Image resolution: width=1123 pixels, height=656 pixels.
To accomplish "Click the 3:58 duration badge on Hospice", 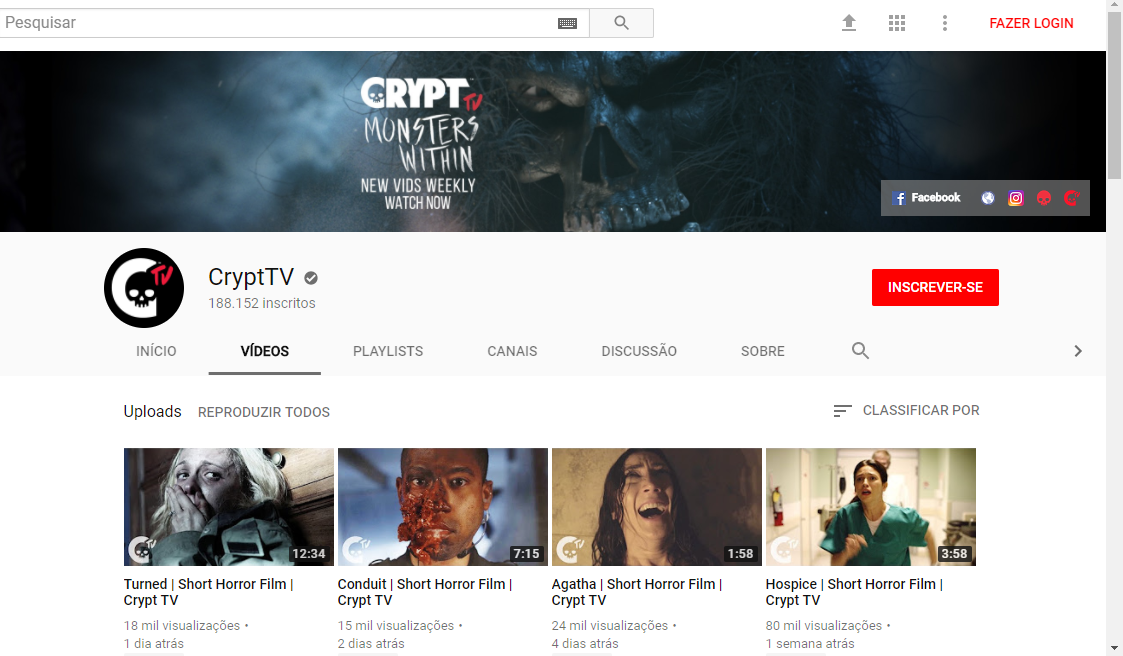I will click(x=954, y=554).
